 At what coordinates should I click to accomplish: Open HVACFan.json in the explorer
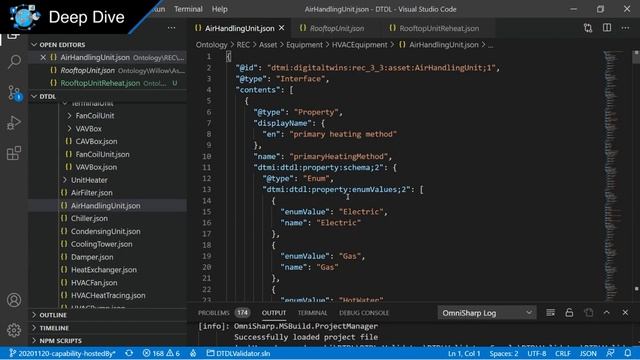94,282
